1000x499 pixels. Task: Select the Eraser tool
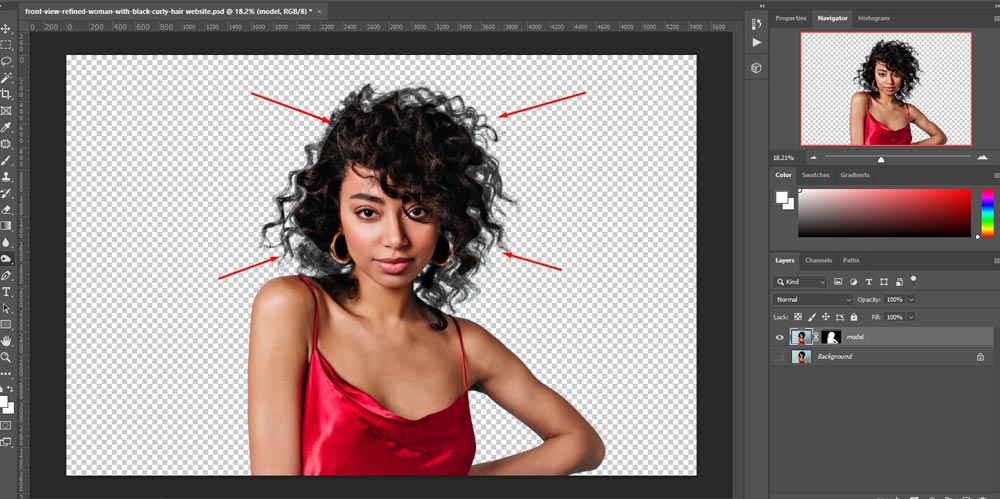click(x=6, y=209)
